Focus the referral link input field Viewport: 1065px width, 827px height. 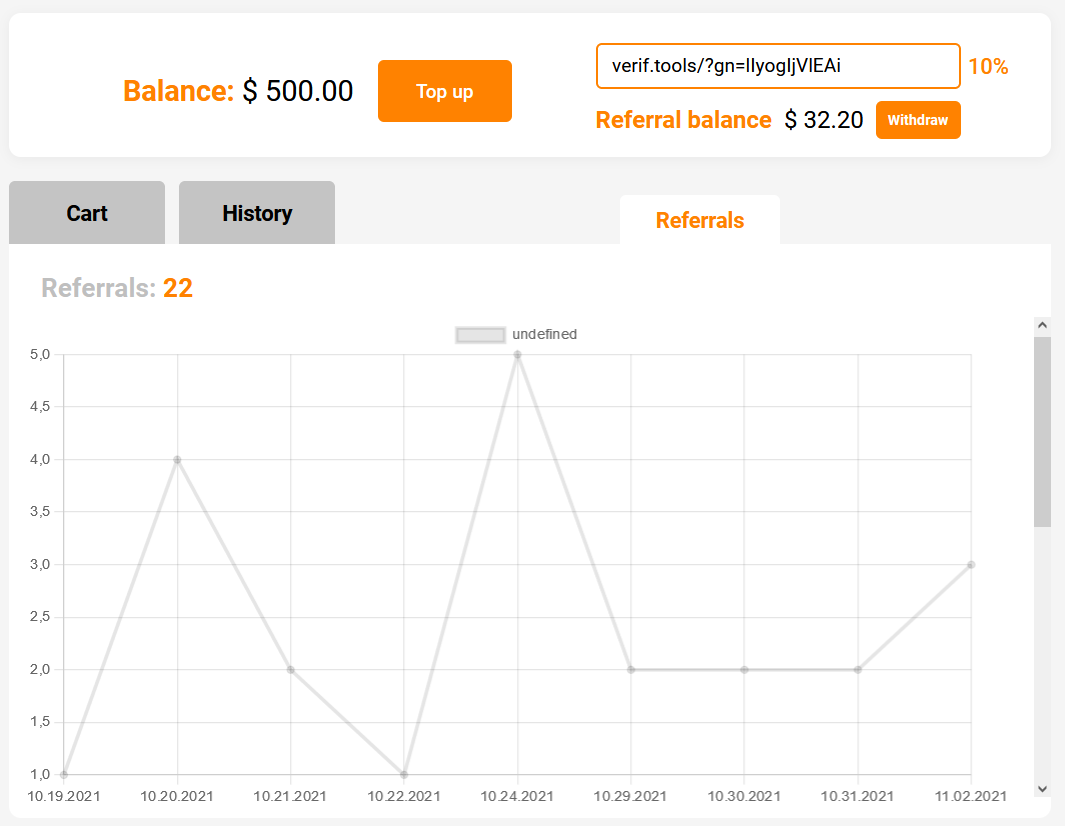[778, 66]
